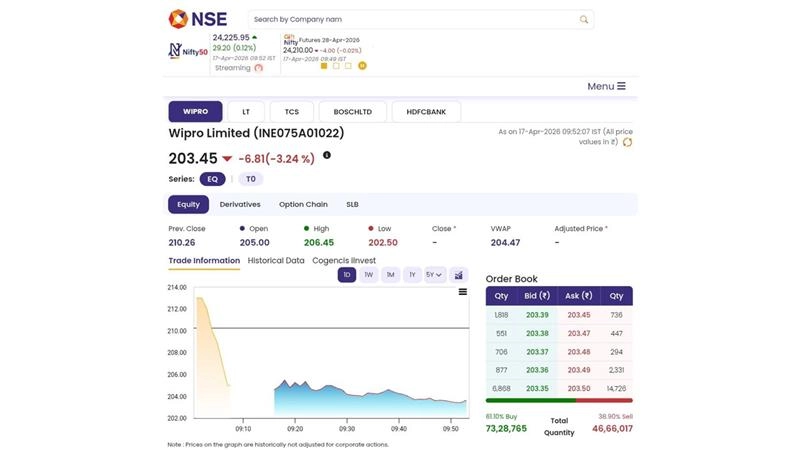Screen dimensions: 800x450
Task: Select the HDFCBANK stock button
Action: click(426, 112)
